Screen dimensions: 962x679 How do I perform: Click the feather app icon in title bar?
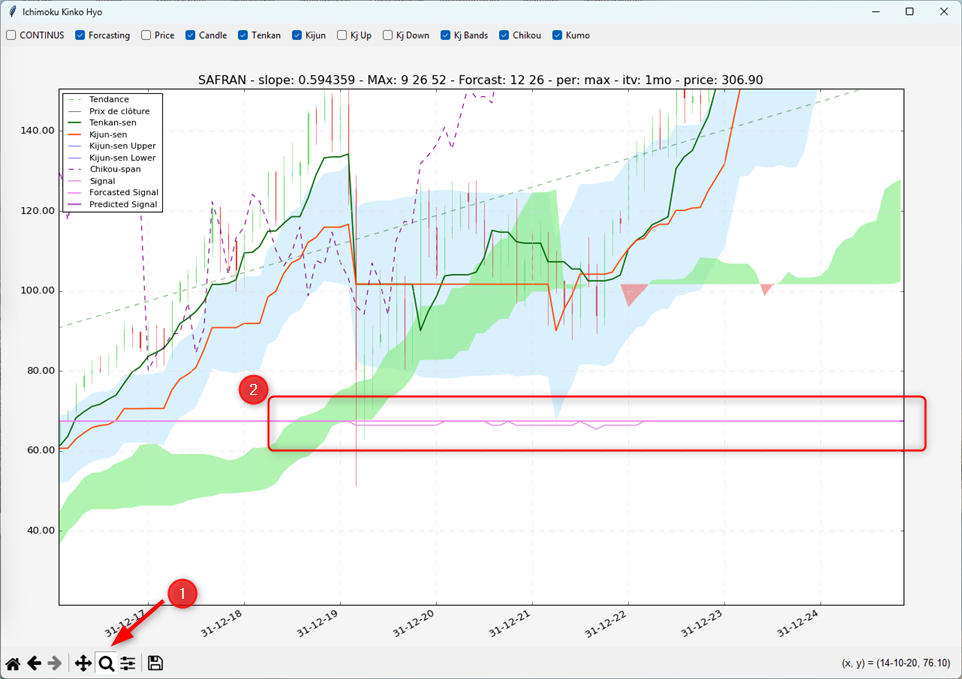tap(12, 11)
